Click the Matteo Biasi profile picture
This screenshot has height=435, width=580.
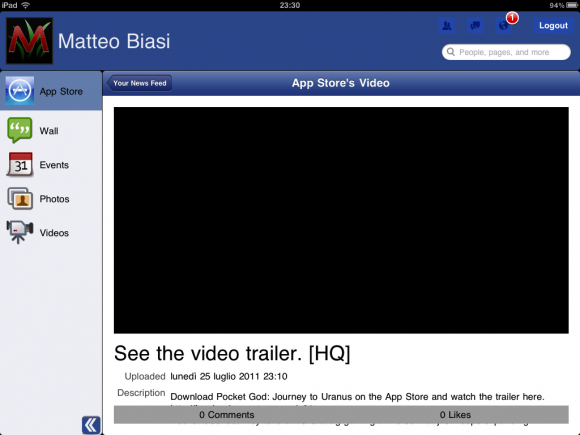tap(29, 41)
